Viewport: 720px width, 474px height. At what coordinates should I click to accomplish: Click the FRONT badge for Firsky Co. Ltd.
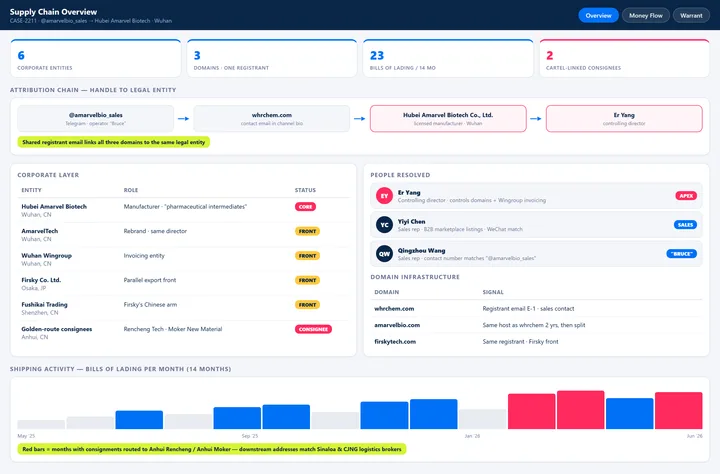[x=307, y=280]
